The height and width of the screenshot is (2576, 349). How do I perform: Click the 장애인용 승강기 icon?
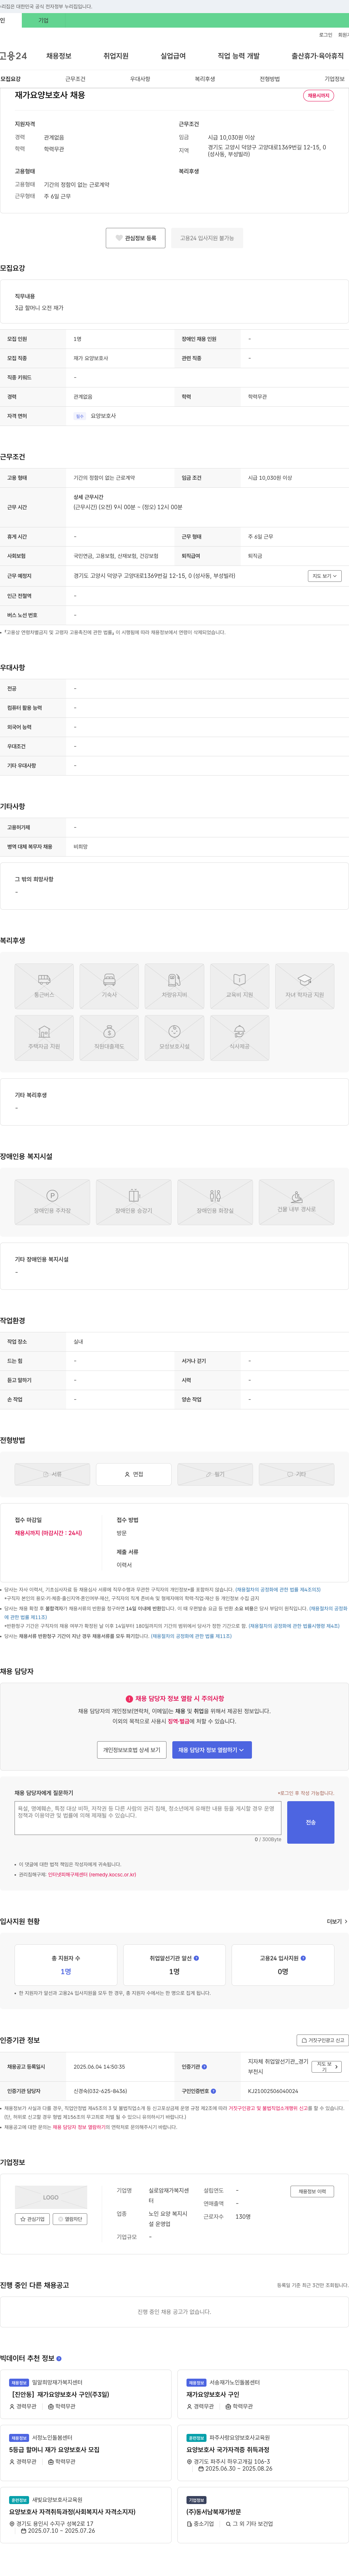click(x=134, y=1202)
